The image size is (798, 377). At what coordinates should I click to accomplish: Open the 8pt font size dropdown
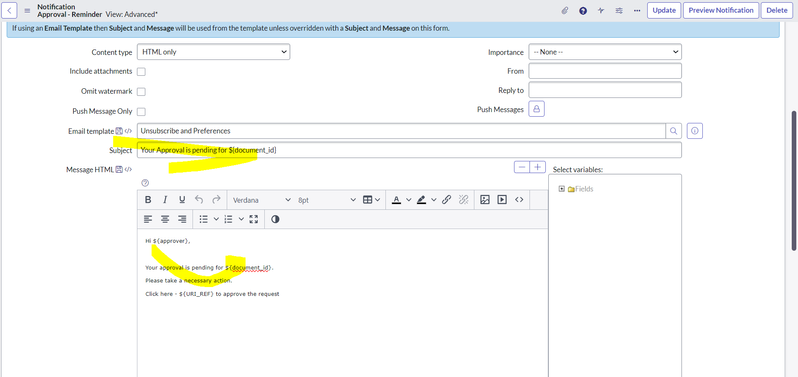click(x=327, y=200)
